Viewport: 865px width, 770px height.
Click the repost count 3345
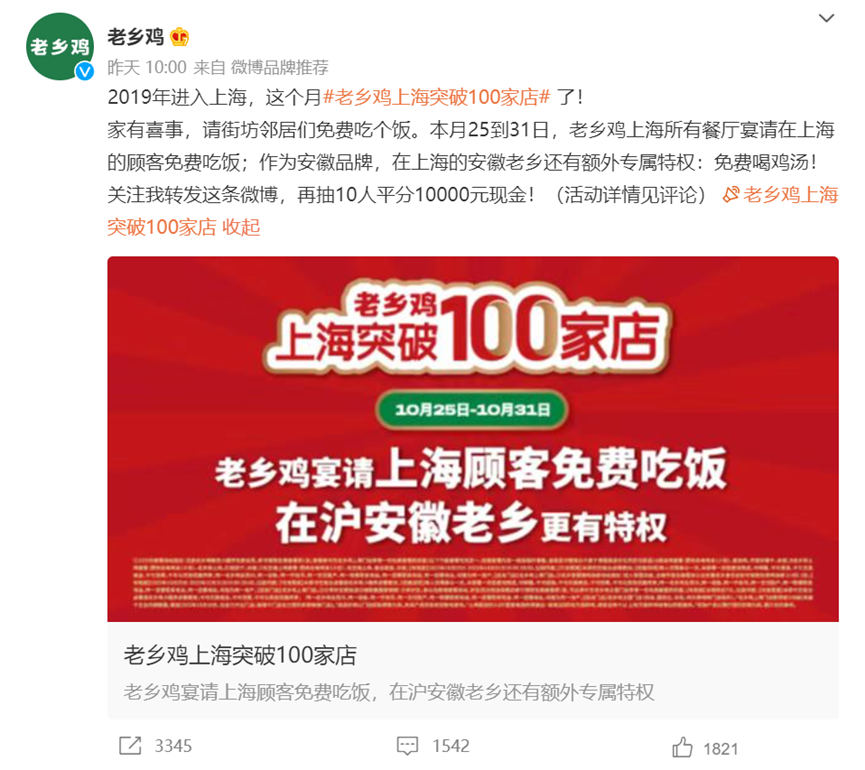point(173,746)
